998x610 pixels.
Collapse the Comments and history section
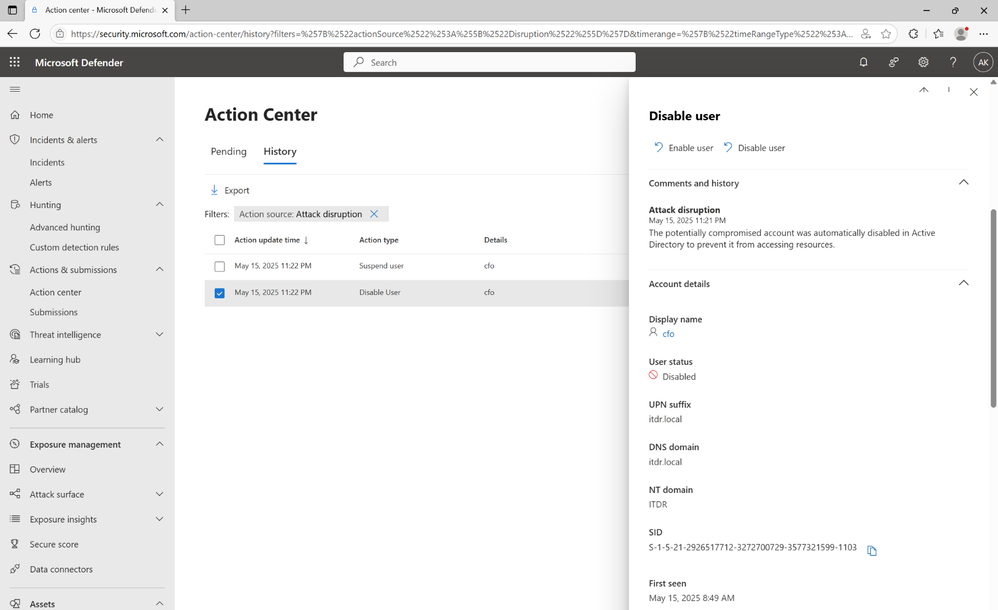point(963,183)
